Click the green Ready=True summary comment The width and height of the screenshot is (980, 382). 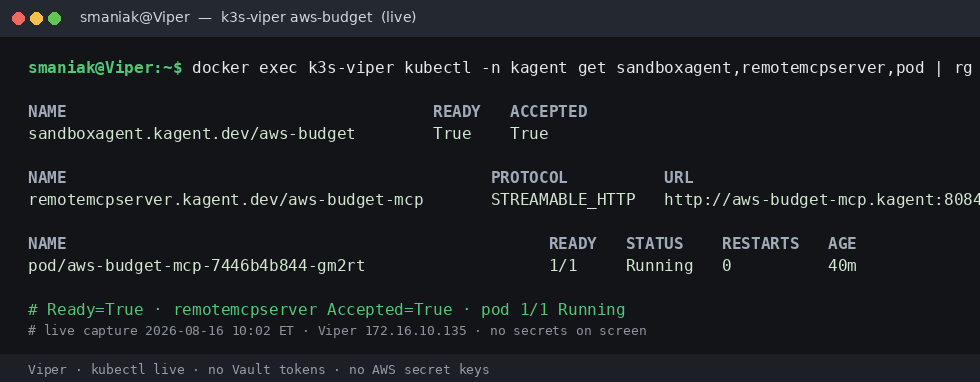(327, 309)
